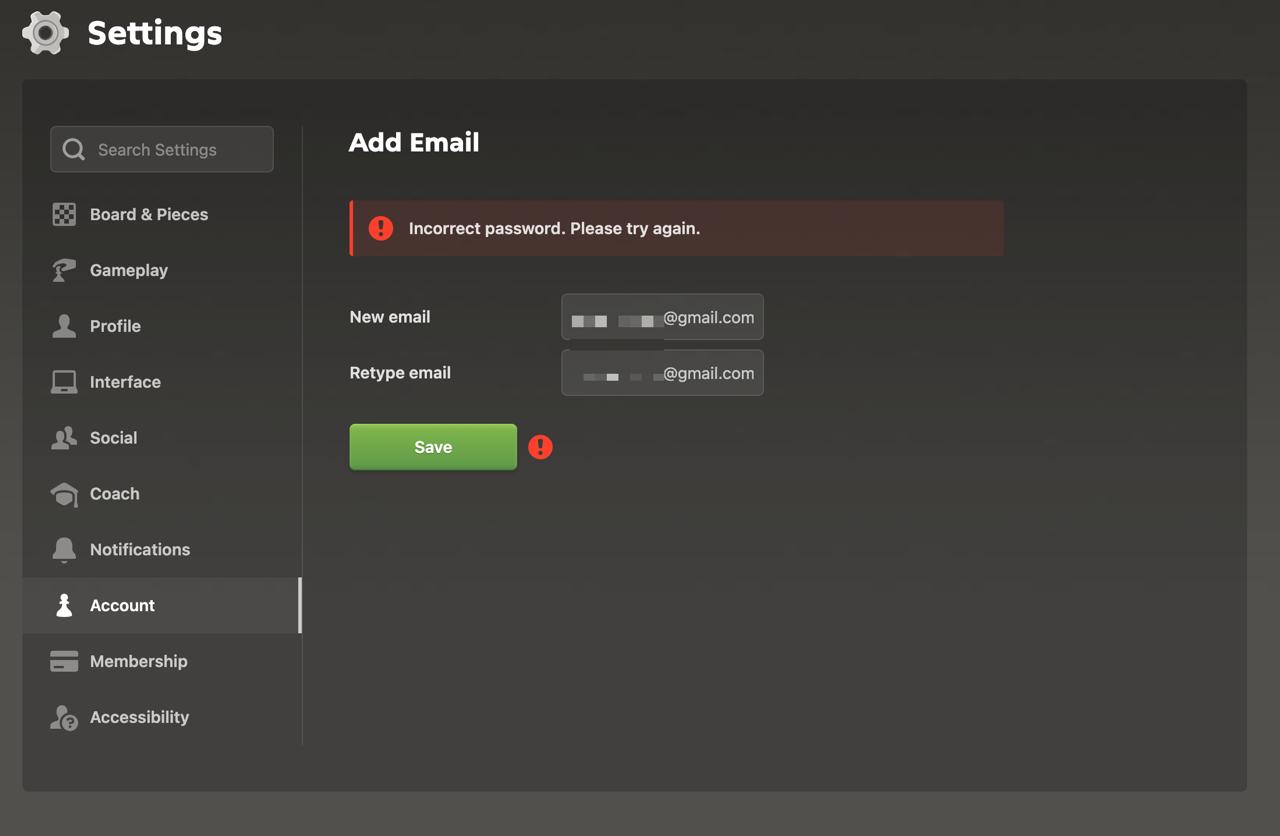1280x836 pixels.
Task: Click the Profile person silhouette icon
Action: tap(64, 326)
